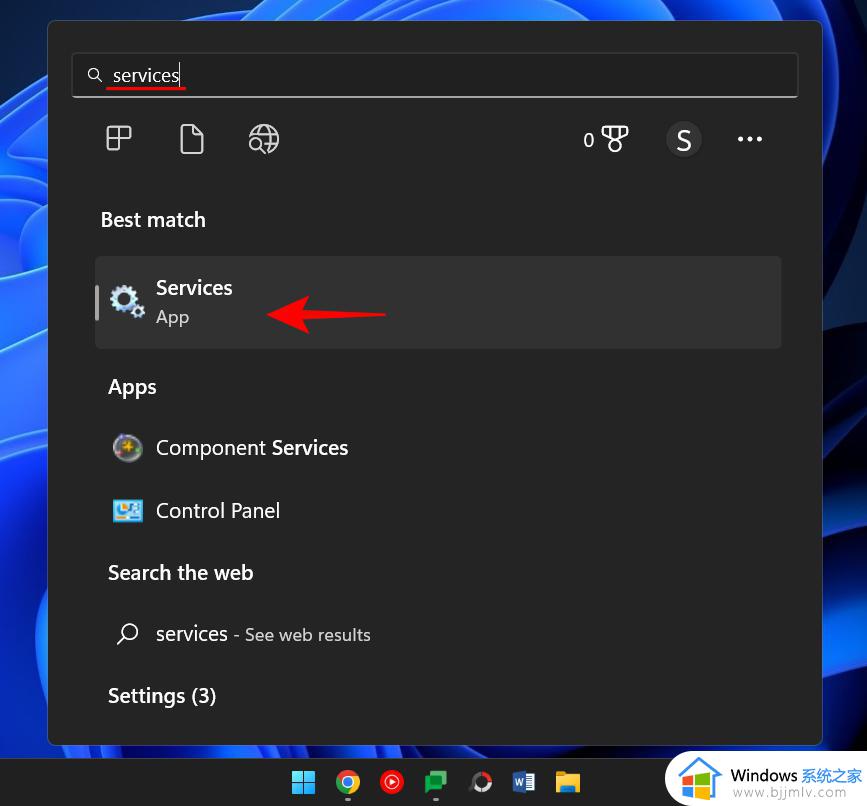Expand the Settings (3) section
This screenshot has height=806, width=867.
tap(162, 696)
